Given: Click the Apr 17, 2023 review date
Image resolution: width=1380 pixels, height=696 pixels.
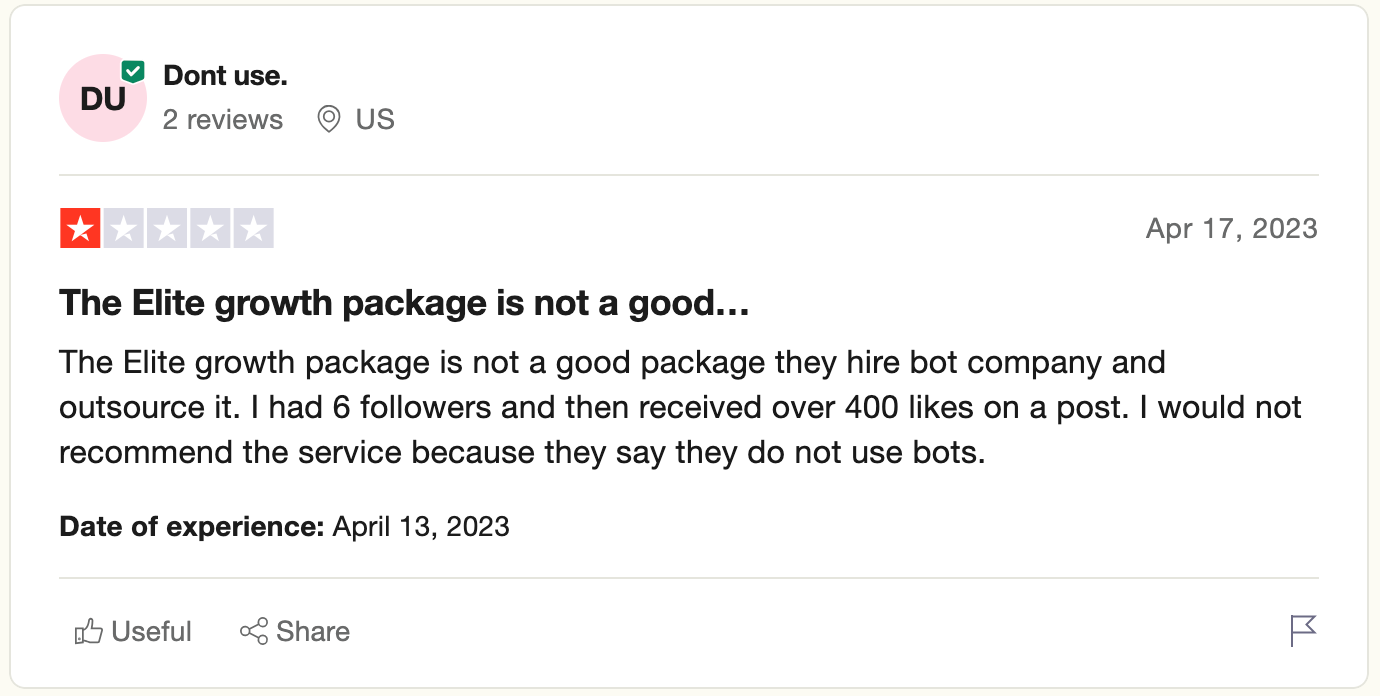Looking at the screenshot, I should [x=1232, y=229].
